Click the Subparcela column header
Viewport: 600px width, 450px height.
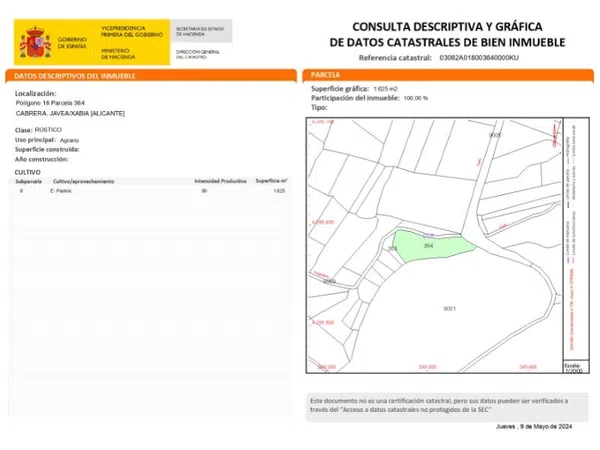tap(28, 181)
